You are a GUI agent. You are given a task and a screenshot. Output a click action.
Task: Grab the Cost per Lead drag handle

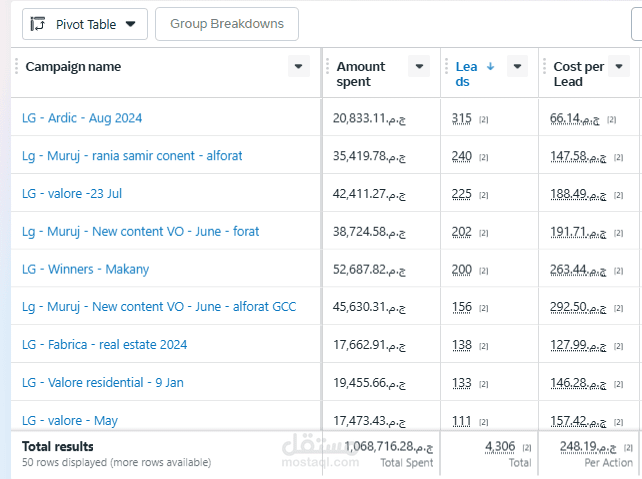click(544, 66)
